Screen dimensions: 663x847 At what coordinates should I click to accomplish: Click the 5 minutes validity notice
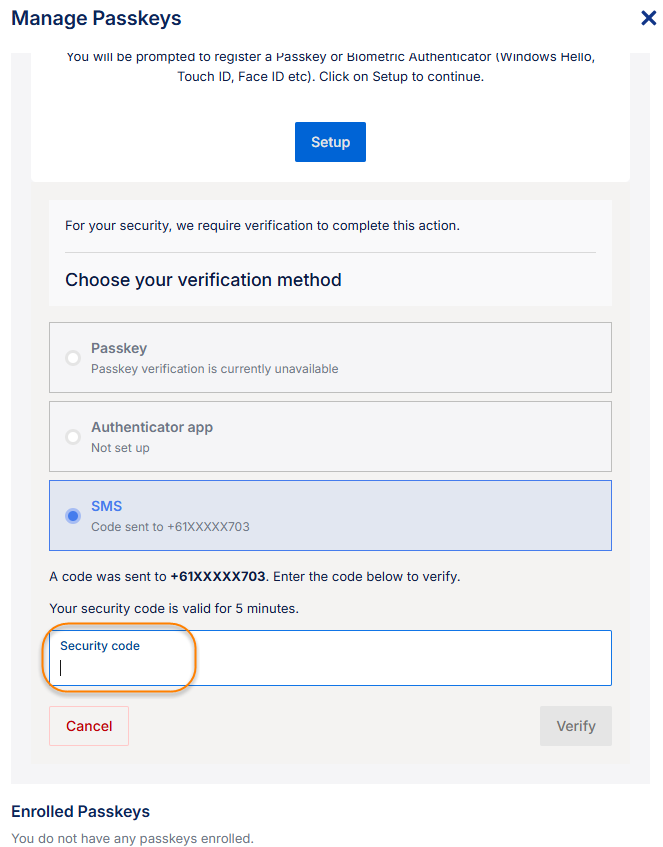(x=174, y=608)
